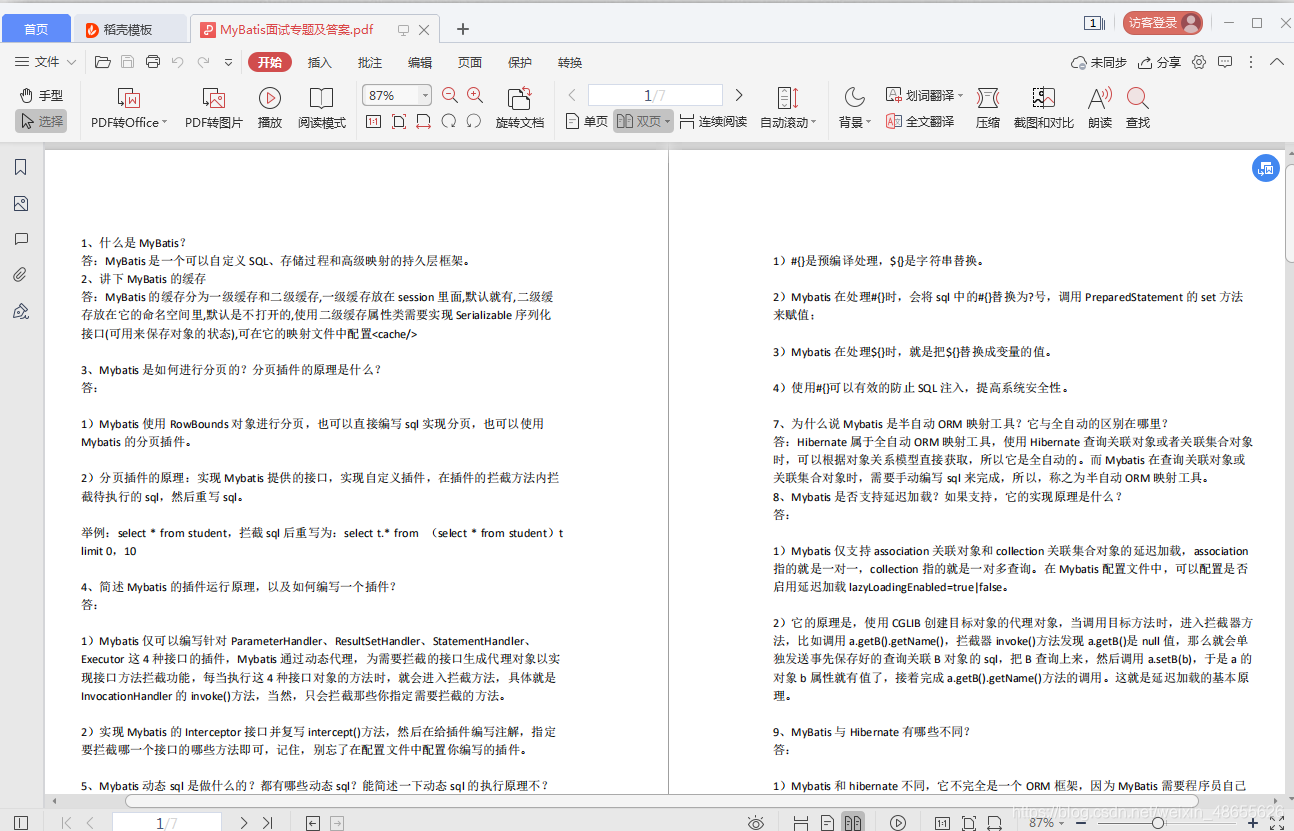Image resolution: width=1294 pixels, height=831 pixels.
Task: Zoom in with plus magnifier
Action: tap(475, 95)
